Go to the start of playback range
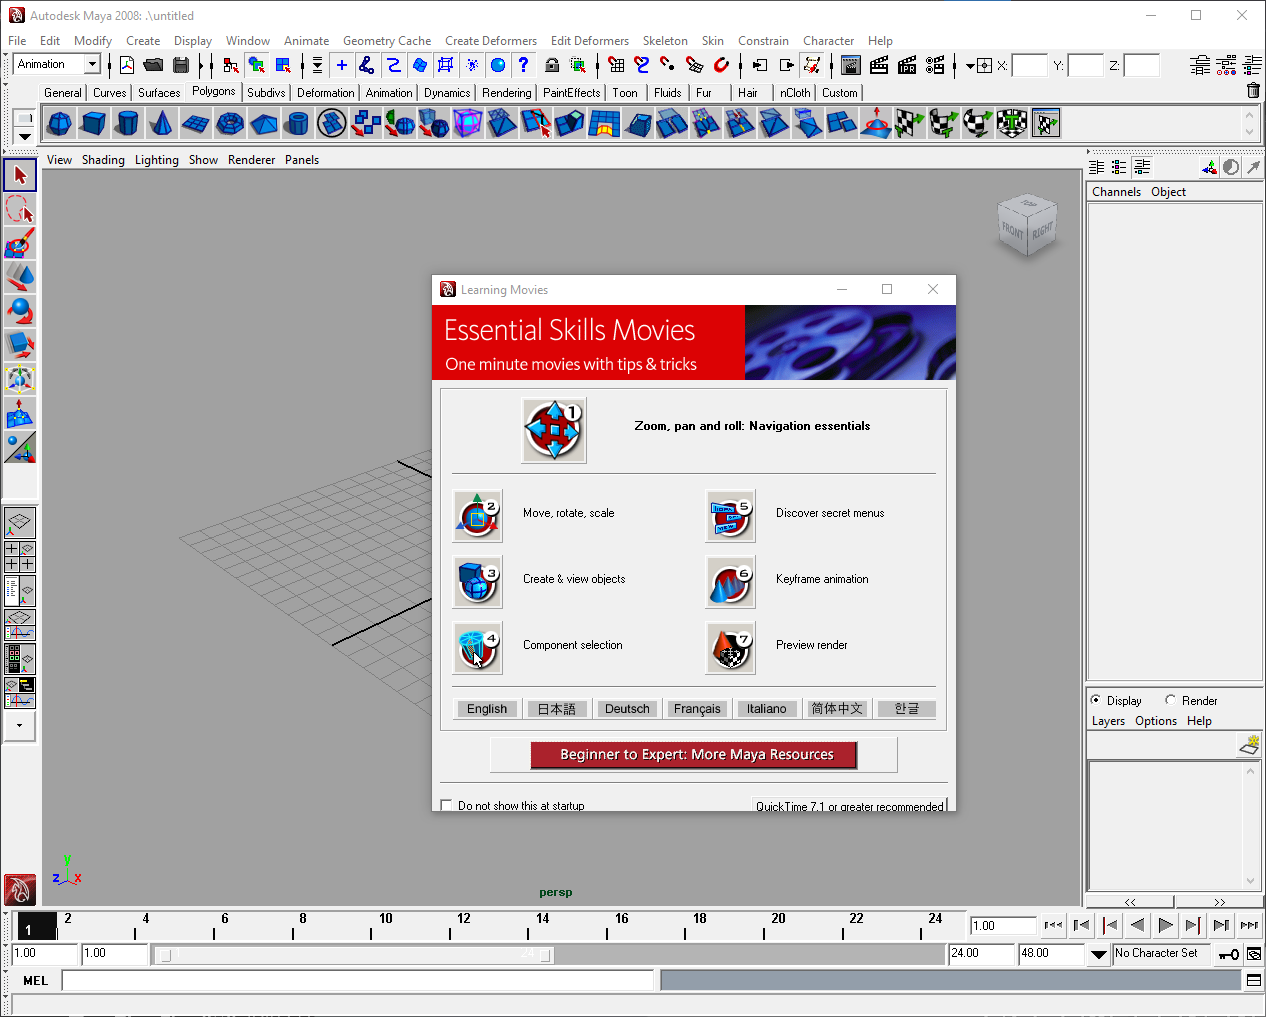1266x1017 pixels. point(1053,925)
